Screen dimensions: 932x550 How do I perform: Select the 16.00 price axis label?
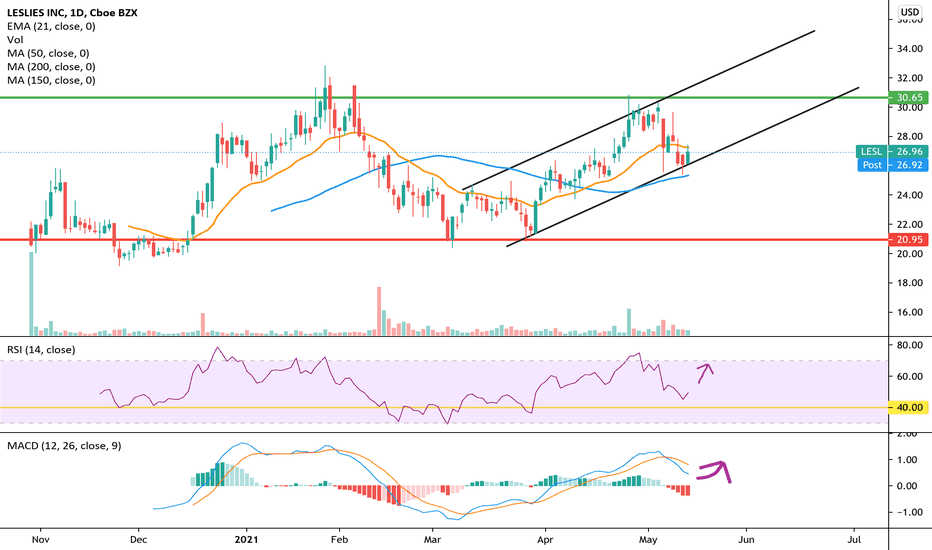click(909, 312)
